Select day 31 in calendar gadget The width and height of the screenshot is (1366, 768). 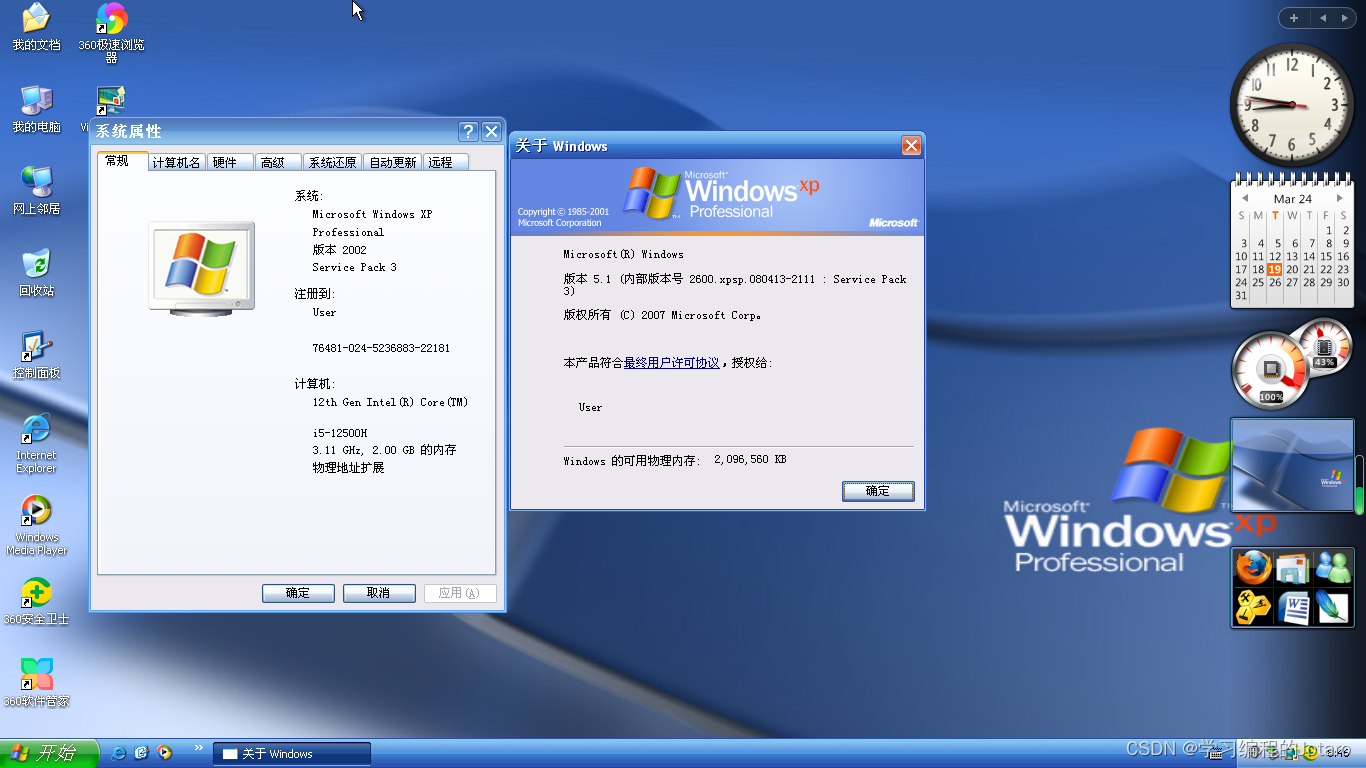click(x=1241, y=296)
